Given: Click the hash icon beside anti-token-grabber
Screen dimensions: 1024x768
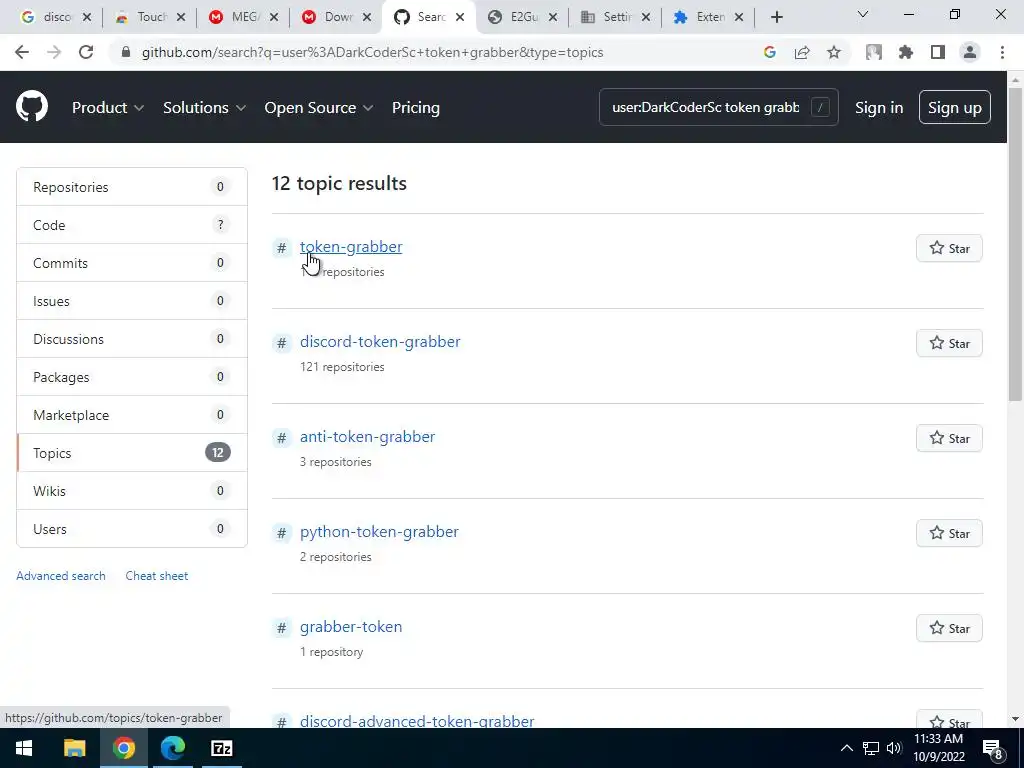Looking at the screenshot, I should coord(281,438).
